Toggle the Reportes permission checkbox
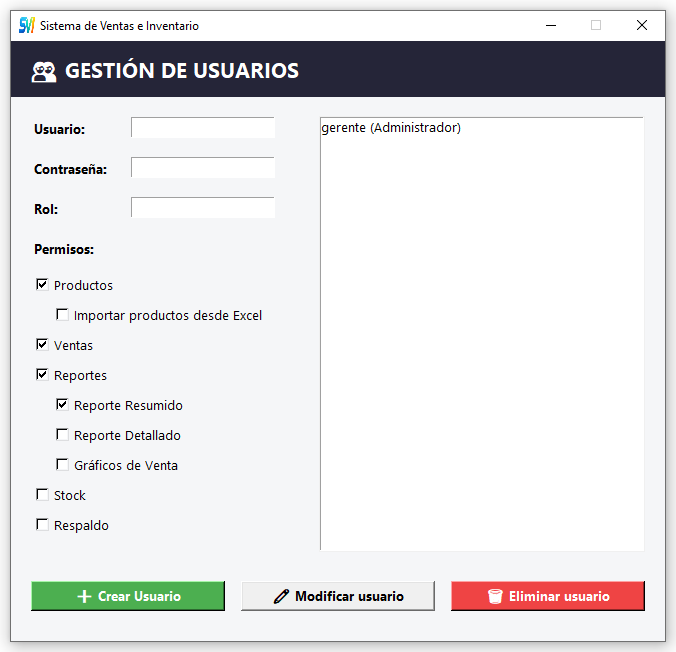Screen dimensions: 676x652 (42, 375)
